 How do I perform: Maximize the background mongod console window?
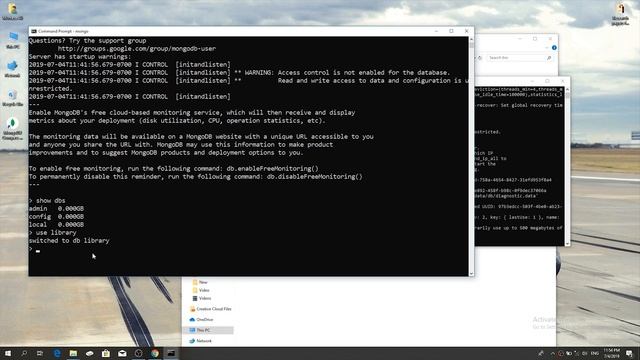[547, 81]
